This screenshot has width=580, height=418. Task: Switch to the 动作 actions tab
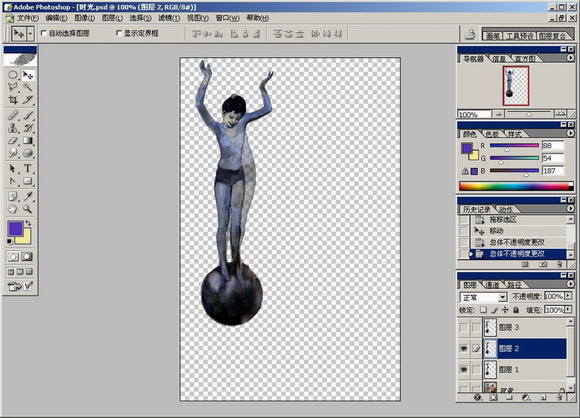click(x=506, y=209)
